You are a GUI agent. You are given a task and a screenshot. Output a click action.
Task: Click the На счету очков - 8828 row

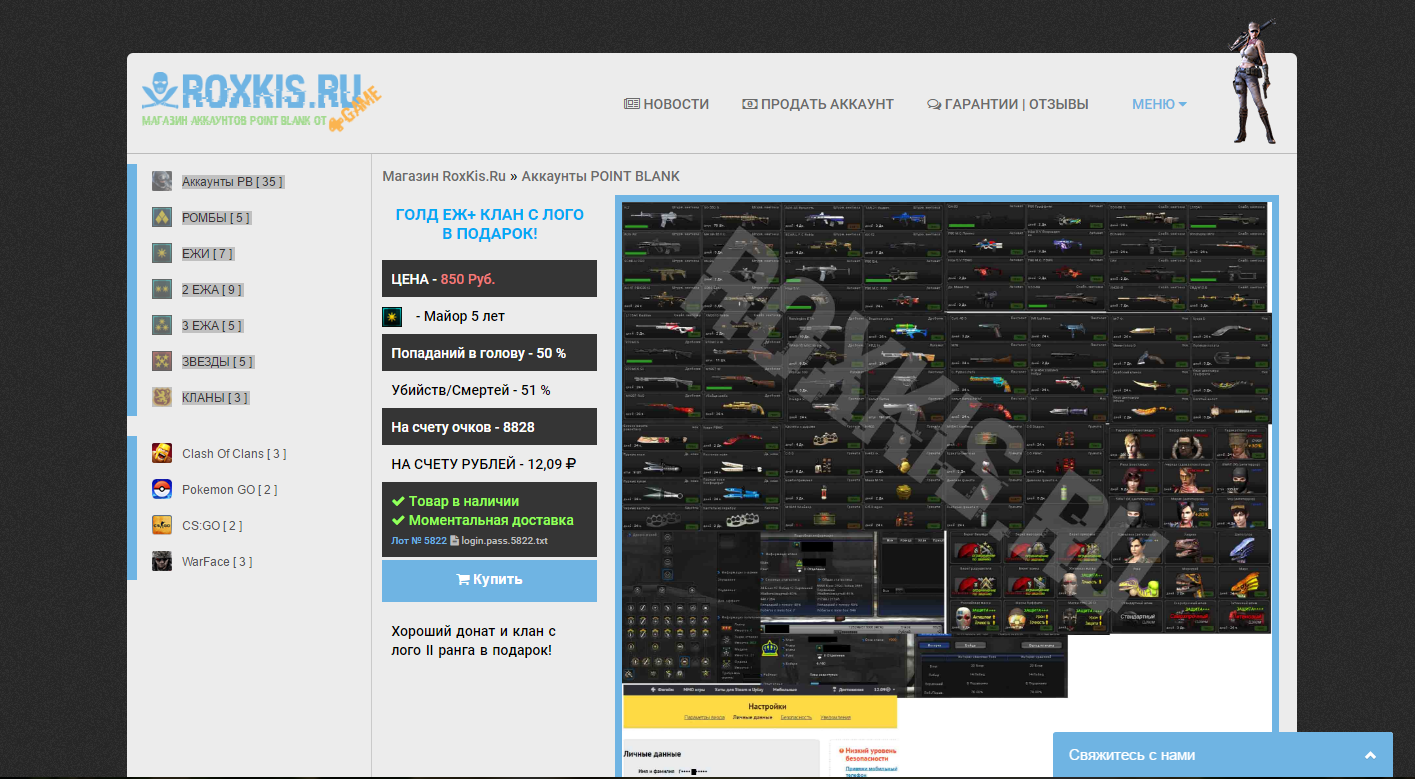pos(489,427)
